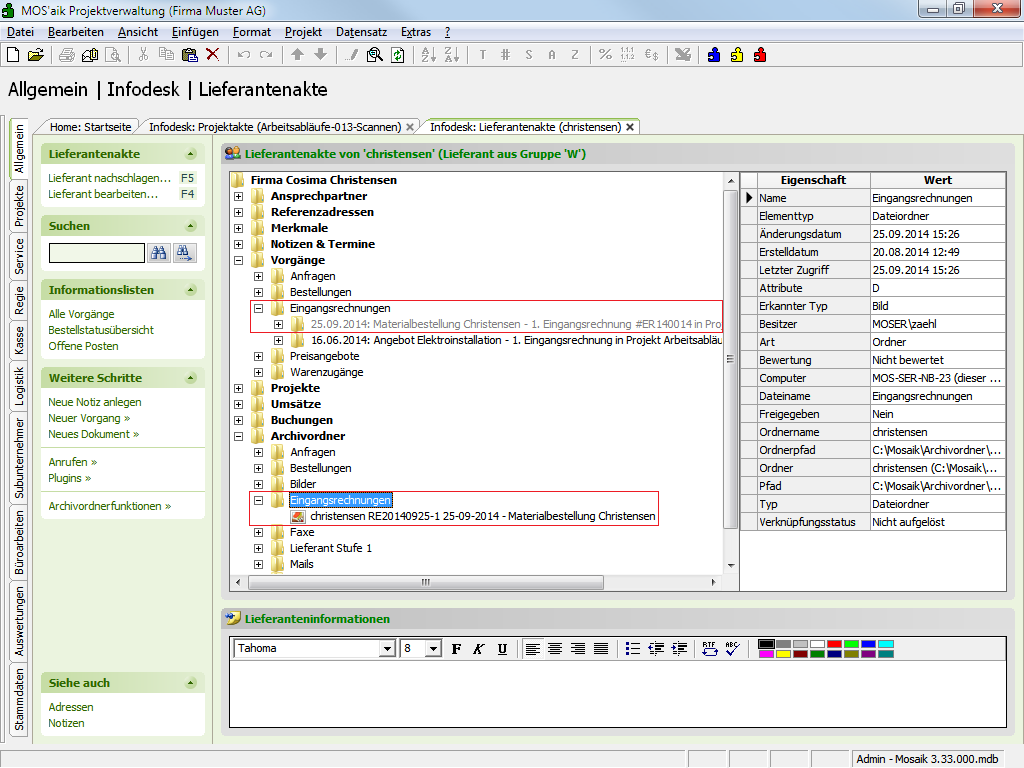Click the Open folder toolbar icon

click(x=35, y=55)
